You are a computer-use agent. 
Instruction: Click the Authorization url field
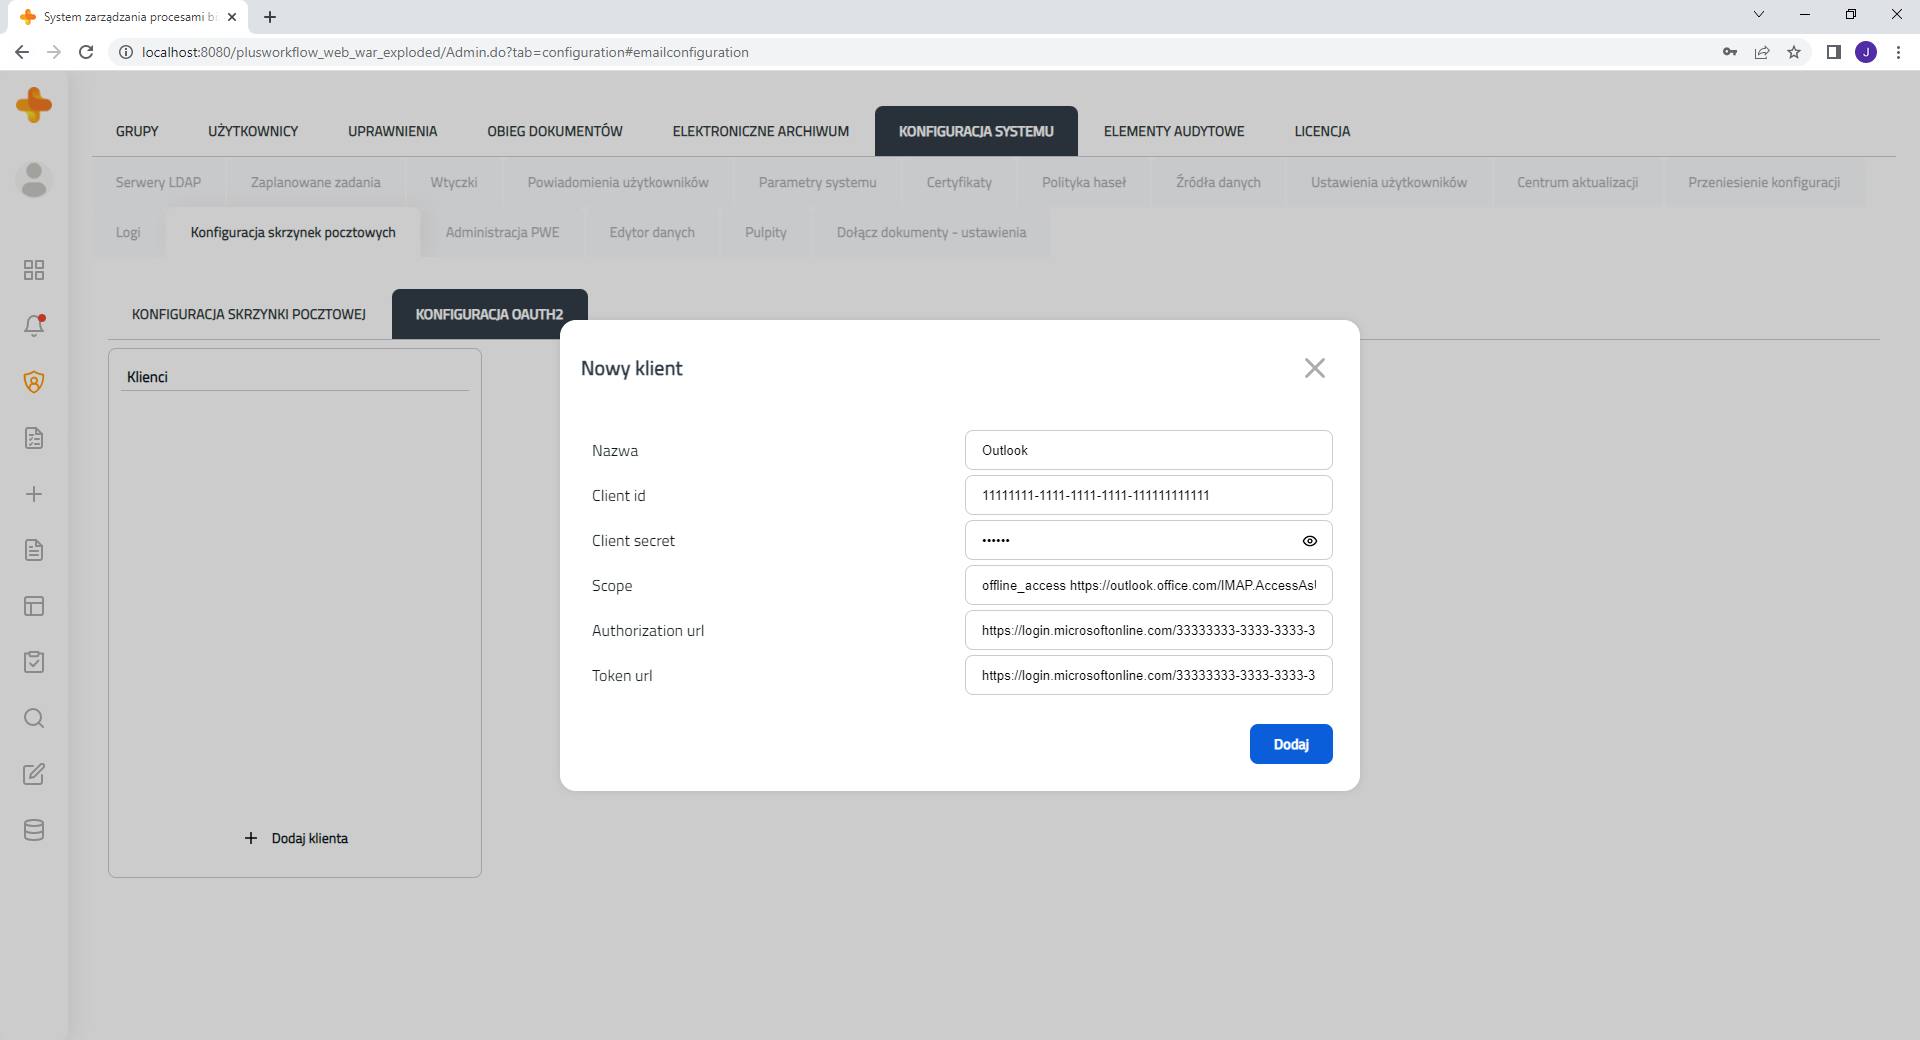click(1148, 630)
